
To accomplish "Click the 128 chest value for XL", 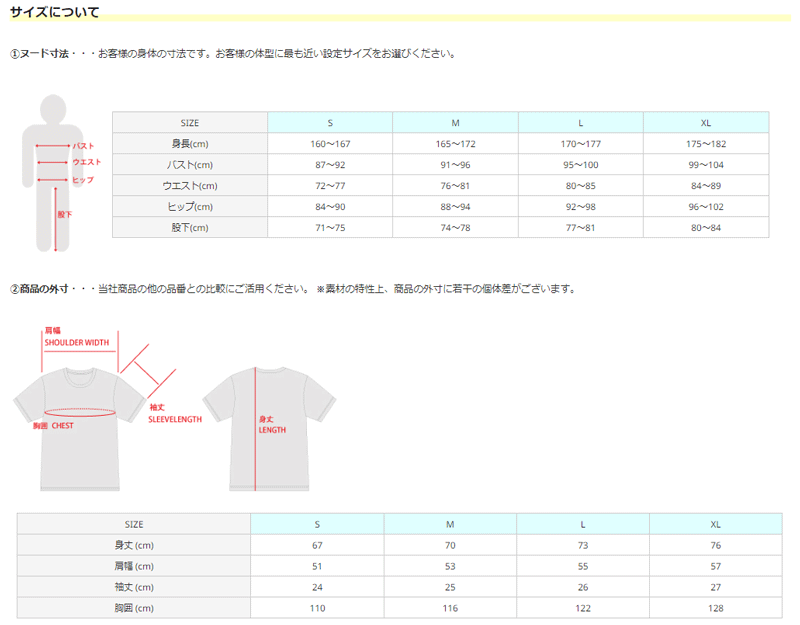I will (x=715, y=608).
